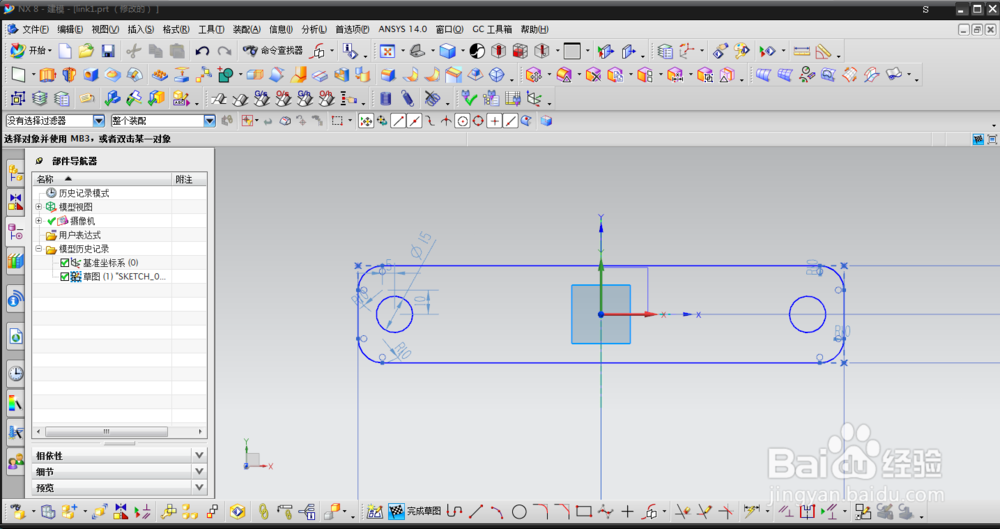Open a file with the folder icon
This screenshot has width=1000, height=529.
(x=86, y=51)
